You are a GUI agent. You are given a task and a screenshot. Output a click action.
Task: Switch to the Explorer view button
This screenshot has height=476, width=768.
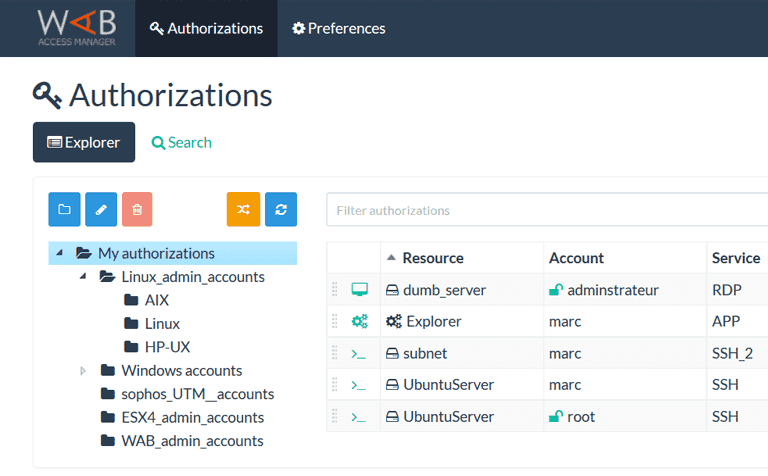[84, 142]
